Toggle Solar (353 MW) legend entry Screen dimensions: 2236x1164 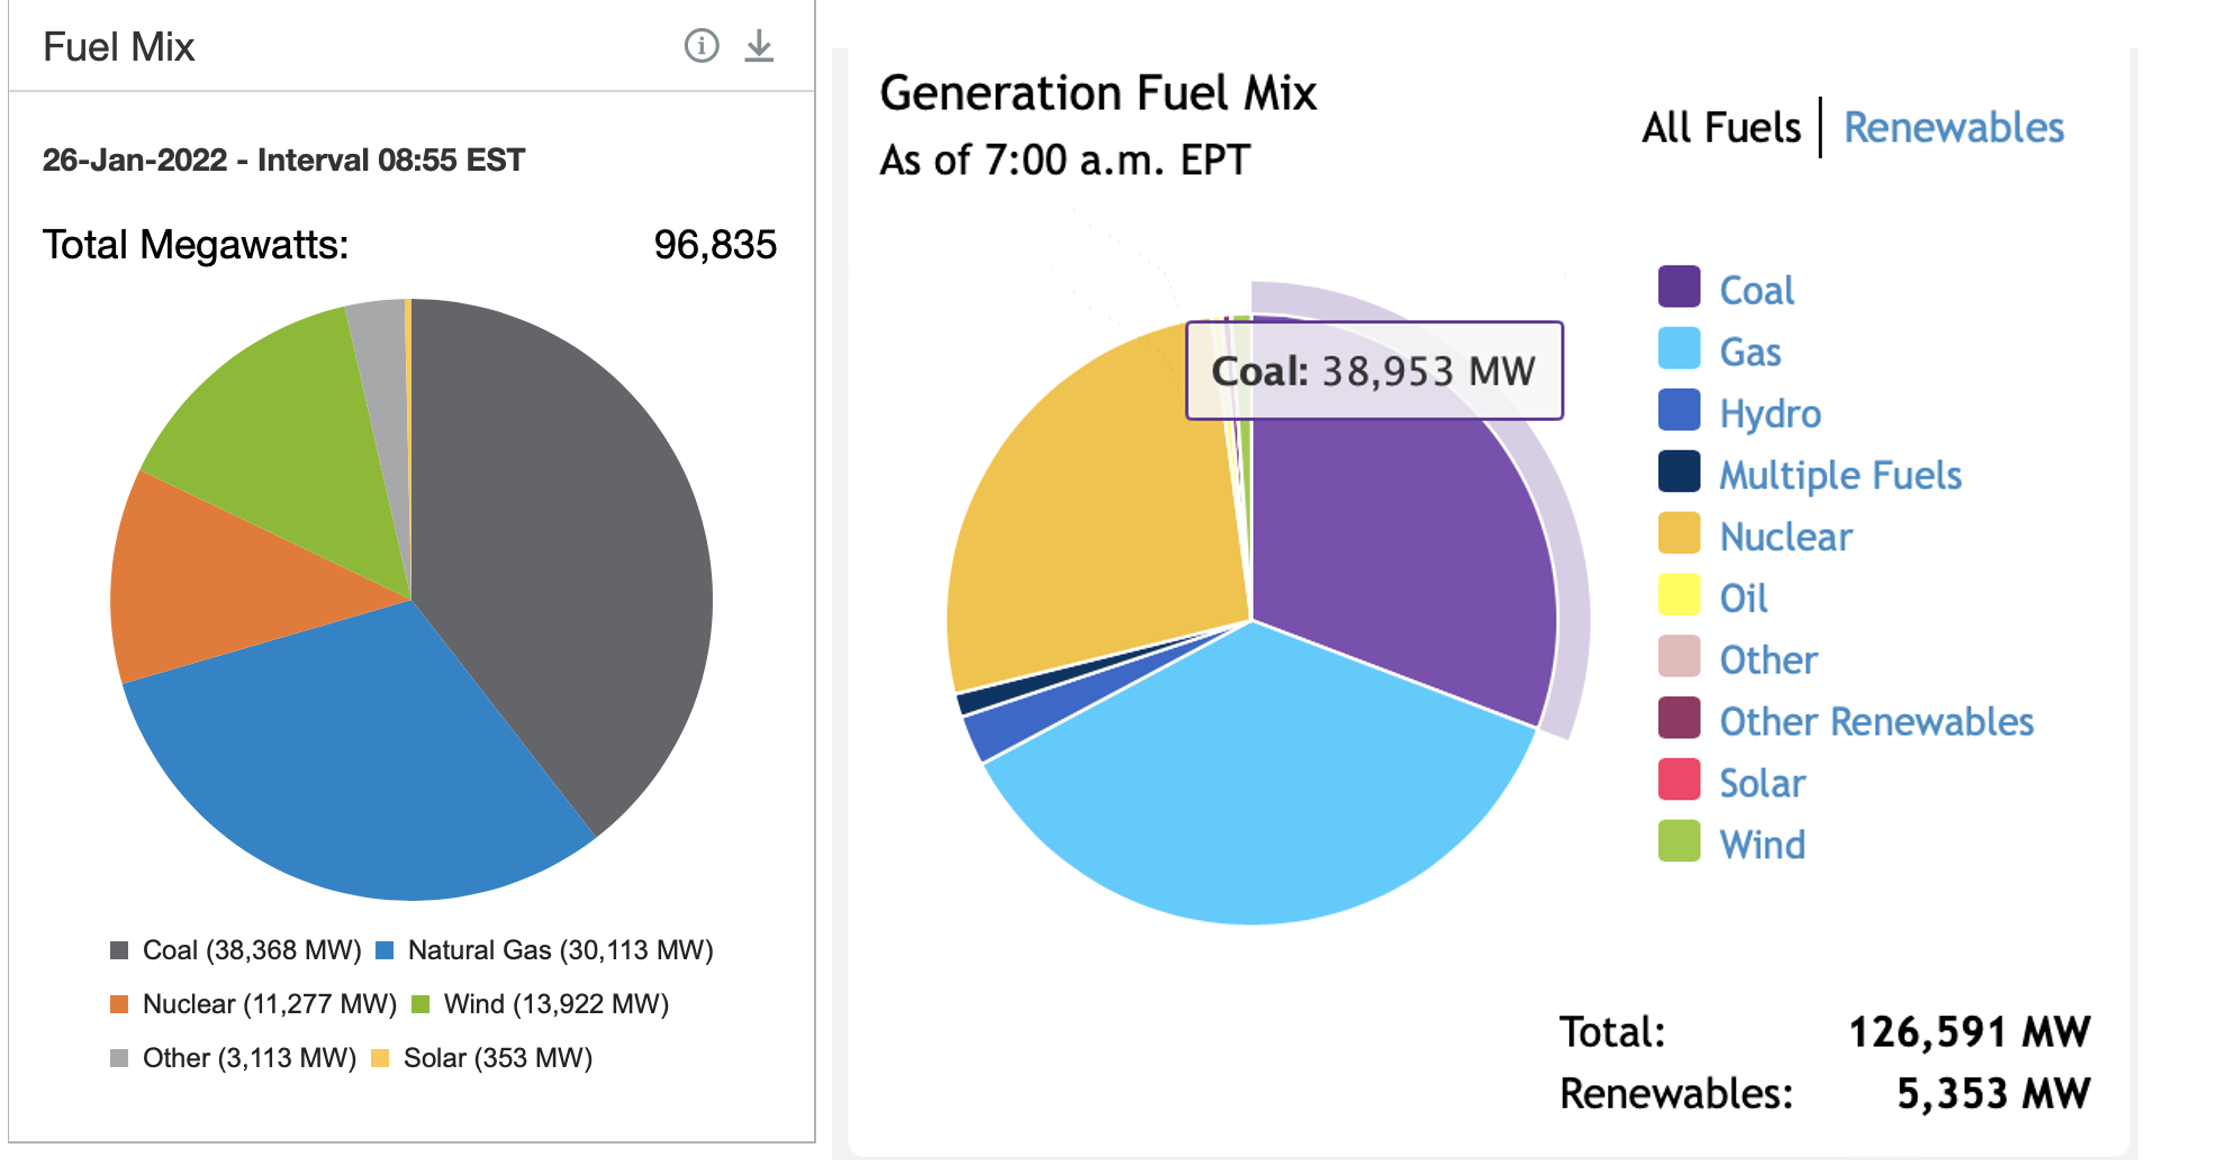tap(482, 1058)
